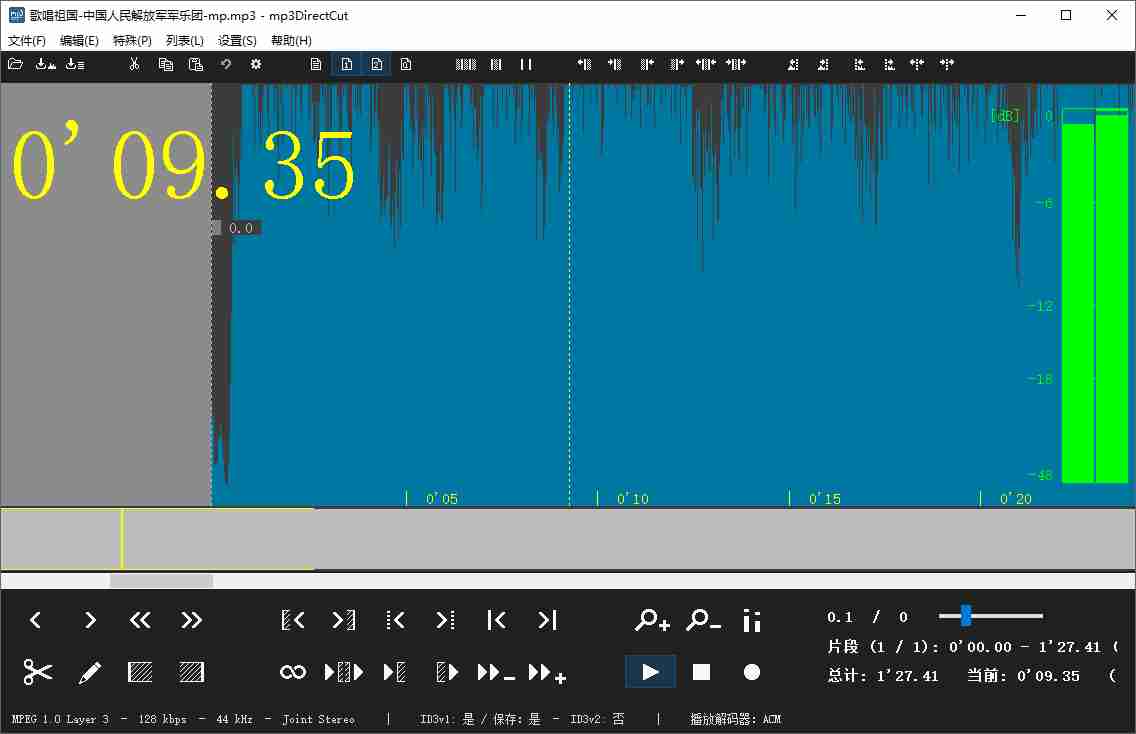The width and height of the screenshot is (1136, 734).
Task: Stop playback with the stop button
Action: (x=701, y=672)
